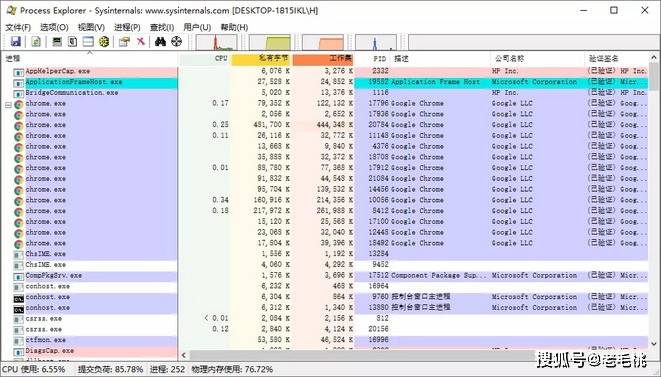
Task: Click Chrome icon in the PID 10056 row
Action: coord(19,201)
